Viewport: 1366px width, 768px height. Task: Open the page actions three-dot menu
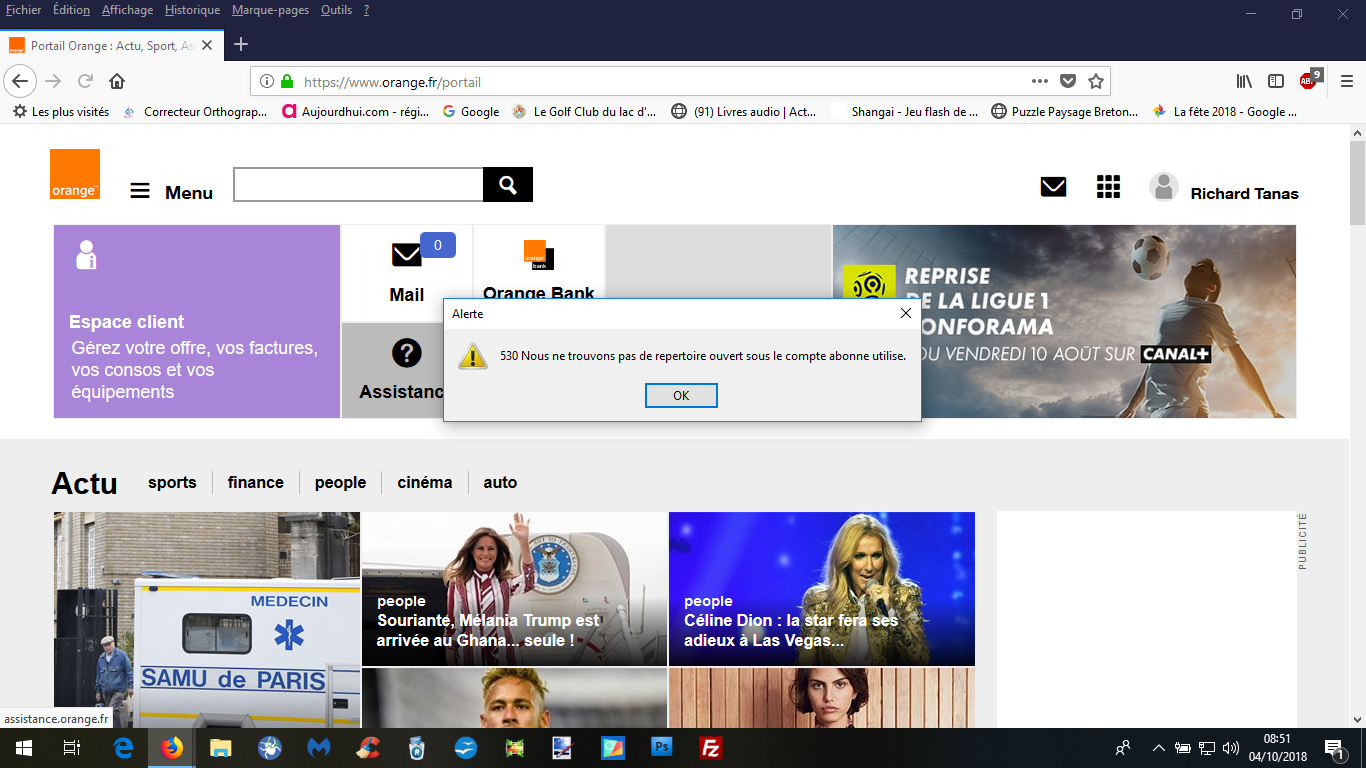(x=1040, y=81)
